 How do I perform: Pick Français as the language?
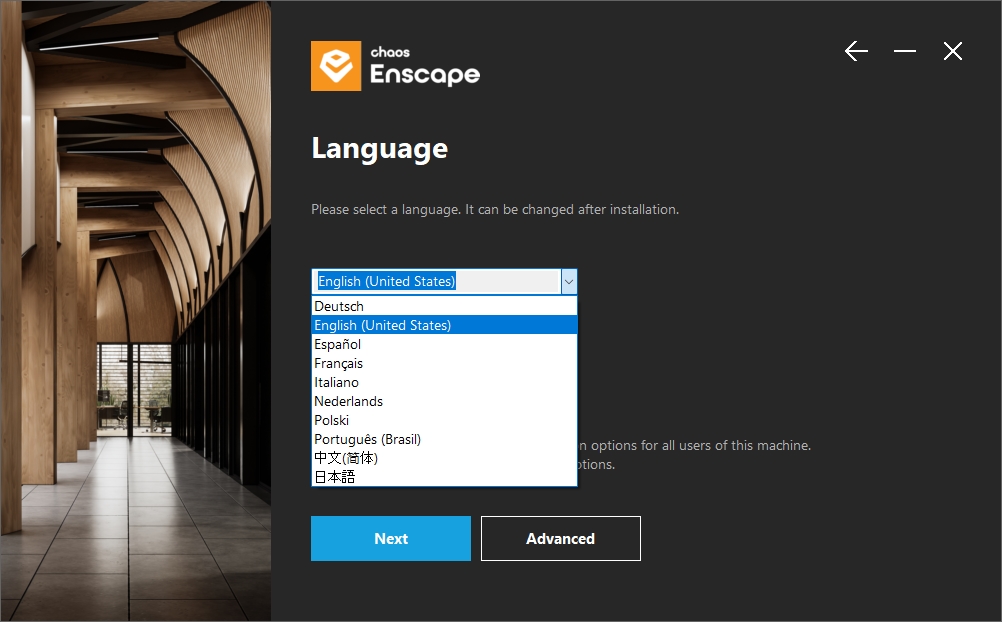pyautogui.click(x=444, y=363)
